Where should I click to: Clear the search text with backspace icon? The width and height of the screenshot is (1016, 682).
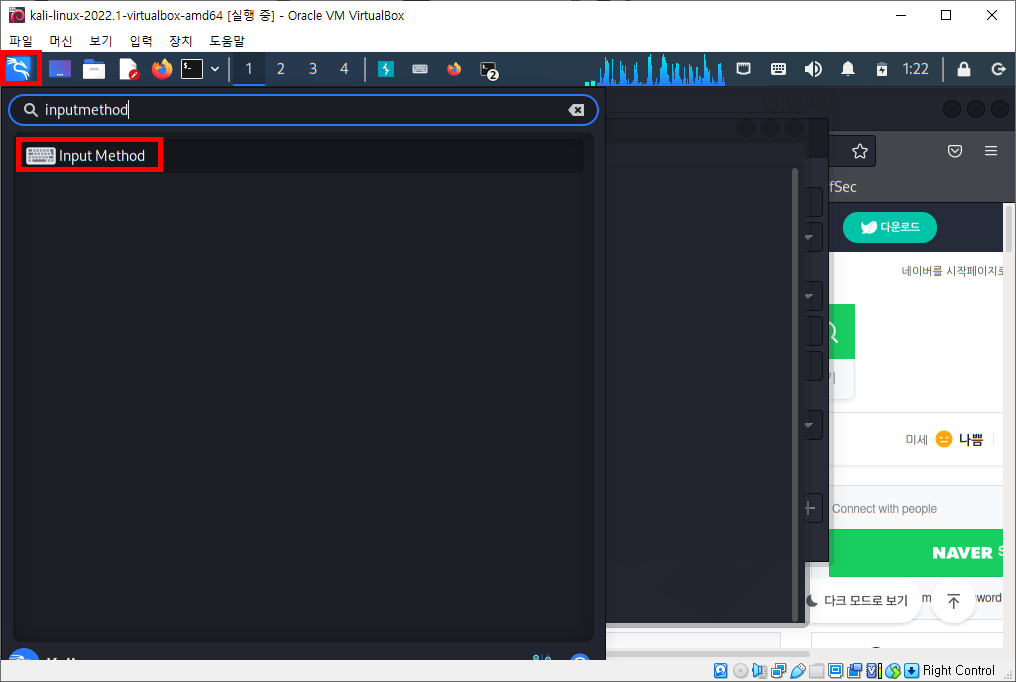(576, 110)
